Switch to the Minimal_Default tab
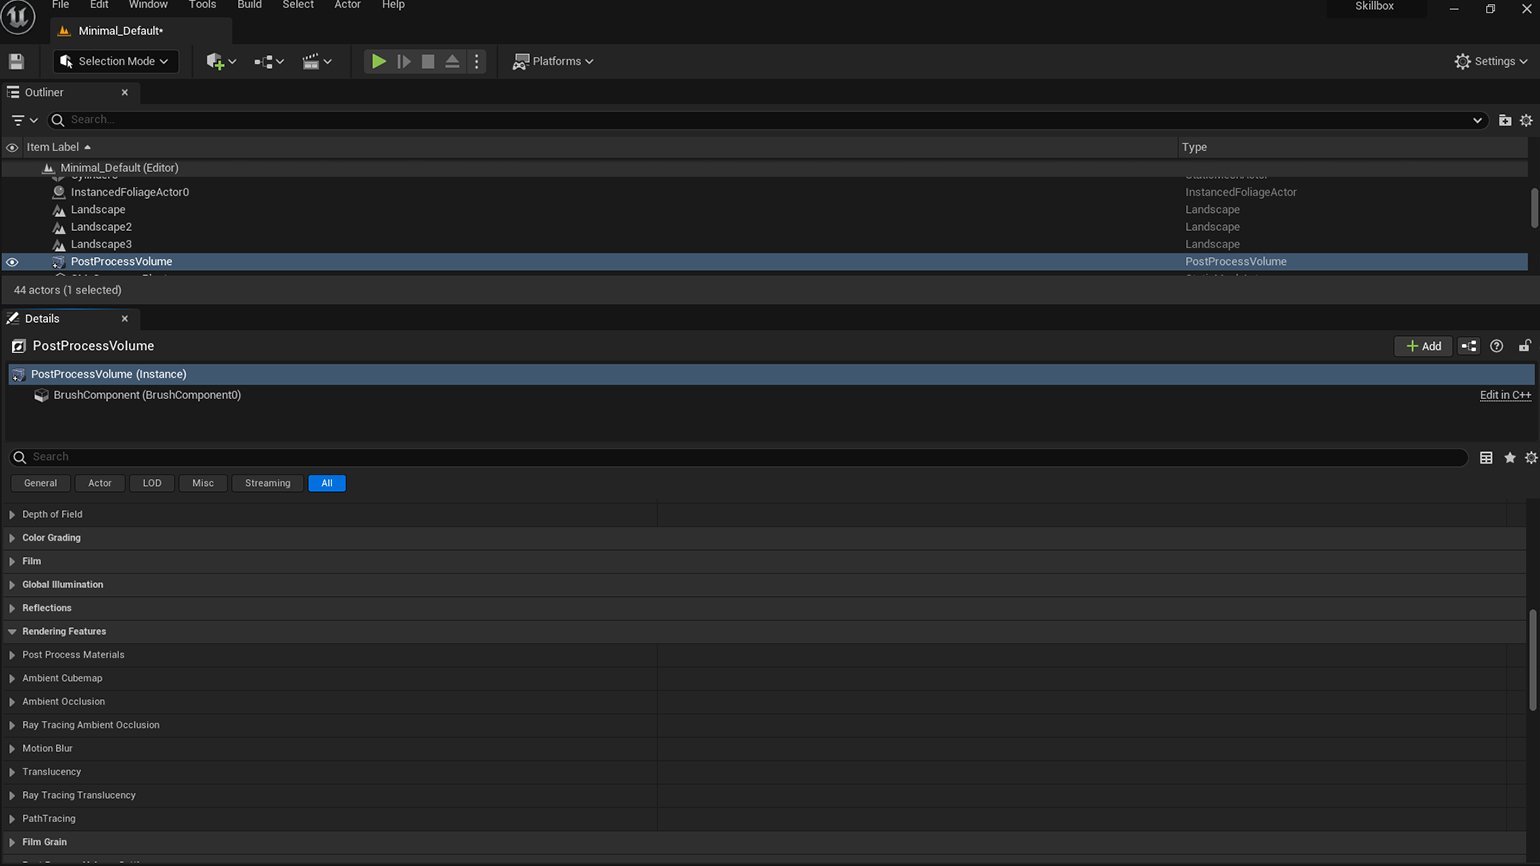This screenshot has width=1540, height=866. pos(120,31)
